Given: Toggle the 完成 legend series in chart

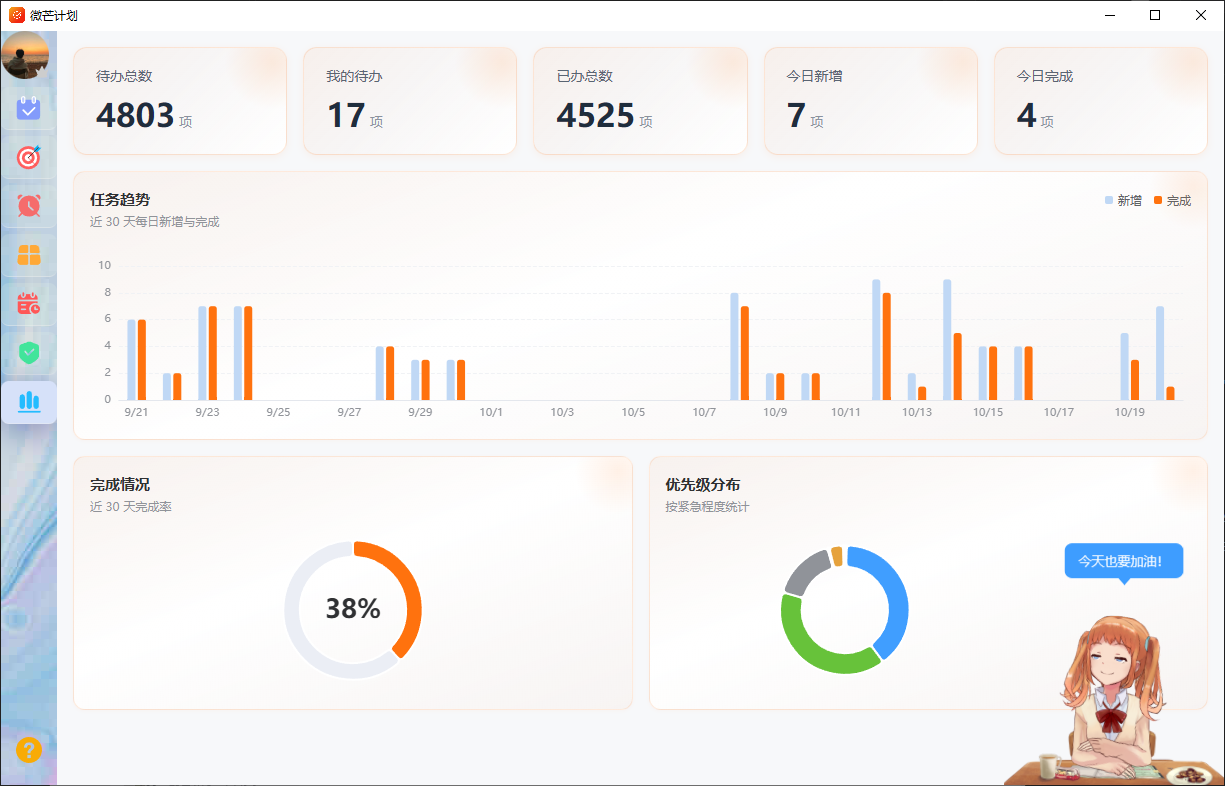Looking at the screenshot, I should pyautogui.click(x=1172, y=201).
